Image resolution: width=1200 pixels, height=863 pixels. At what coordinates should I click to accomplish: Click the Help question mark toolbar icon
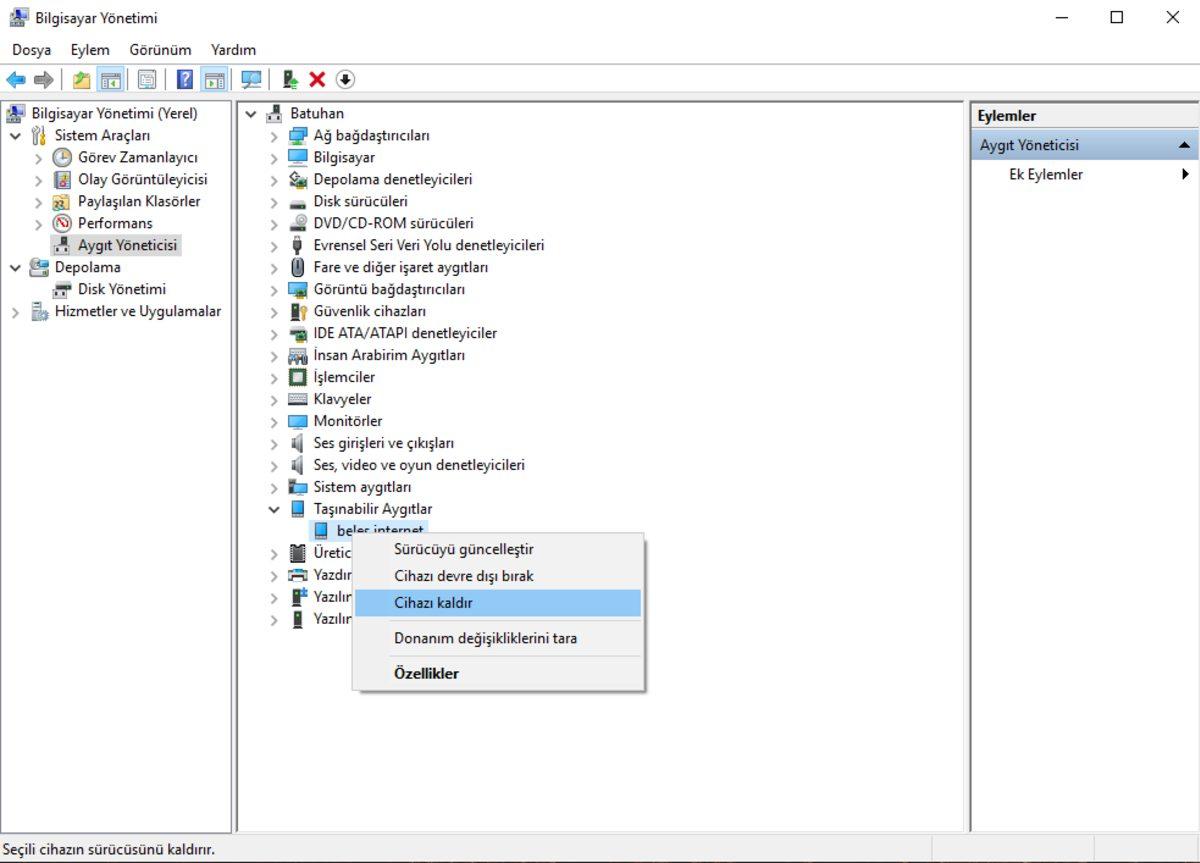click(x=185, y=80)
